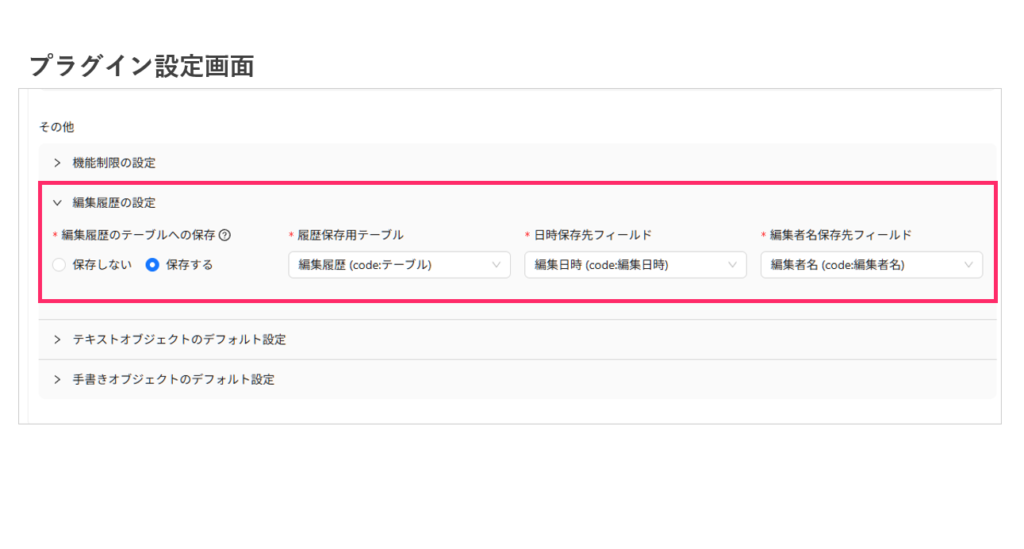
Task: Click the 保存する label text
Action: pyautogui.click(x=189, y=265)
